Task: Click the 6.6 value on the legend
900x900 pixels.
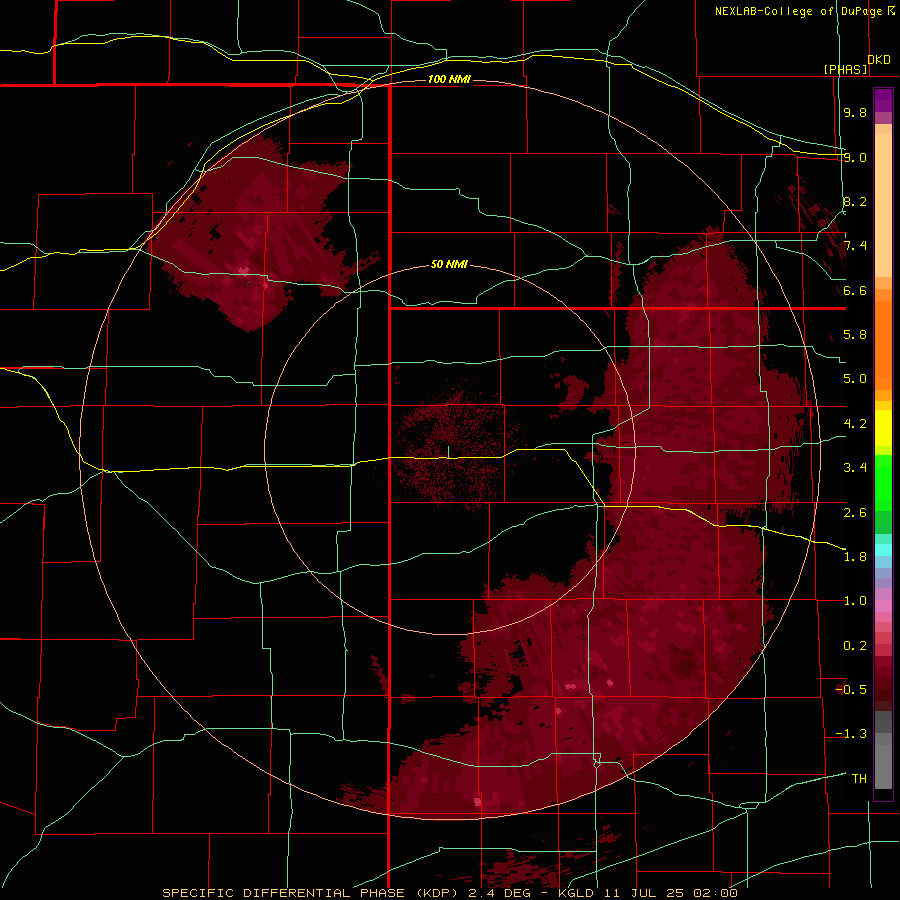Action: point(855,290)
